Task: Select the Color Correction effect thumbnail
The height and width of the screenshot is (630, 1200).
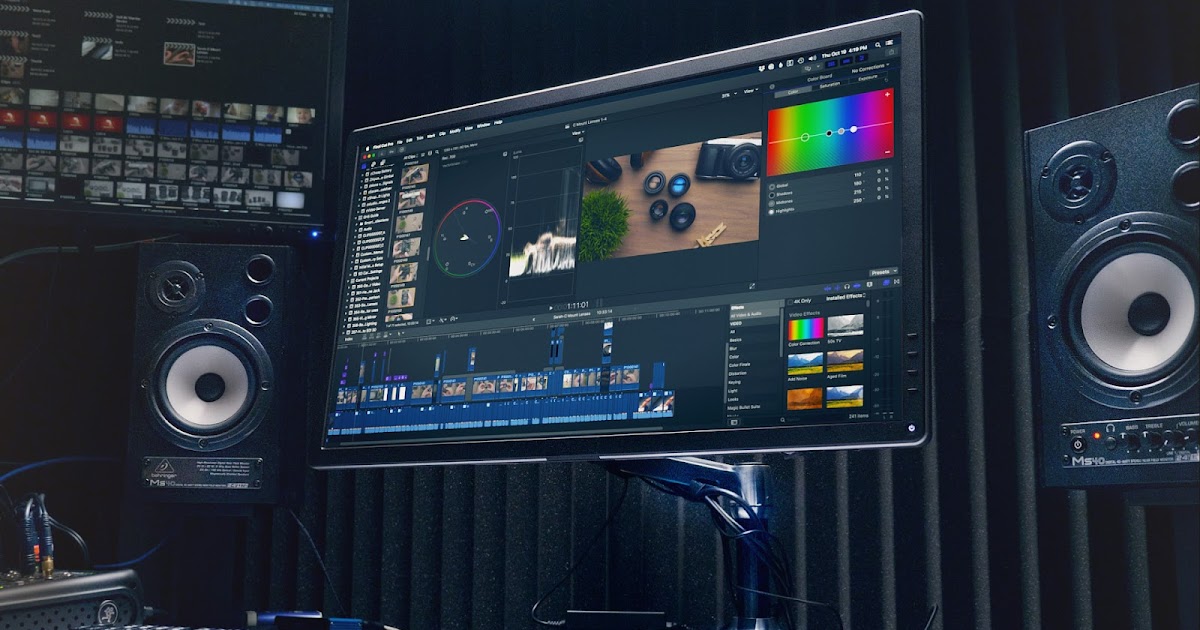Action: click(805, 328)
